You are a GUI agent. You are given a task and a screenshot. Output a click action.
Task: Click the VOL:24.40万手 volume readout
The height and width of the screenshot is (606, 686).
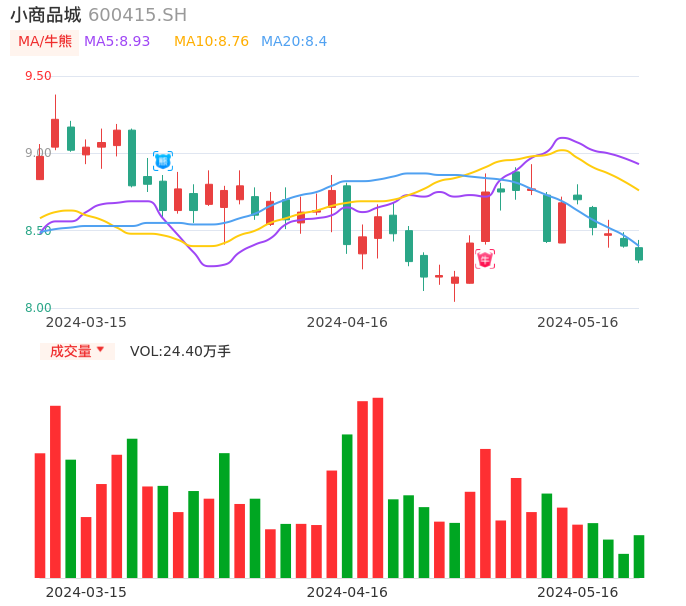pyautogui.click(x=180, y=351)
